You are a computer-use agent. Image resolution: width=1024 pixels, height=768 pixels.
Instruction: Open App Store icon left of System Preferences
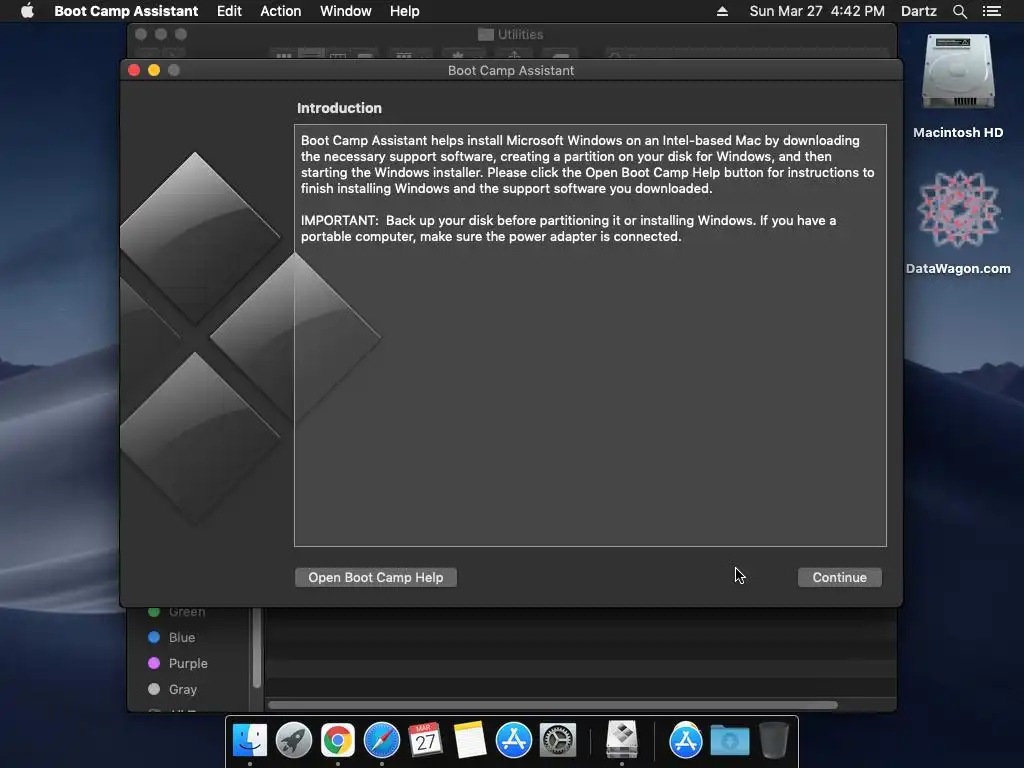(513, 740)
